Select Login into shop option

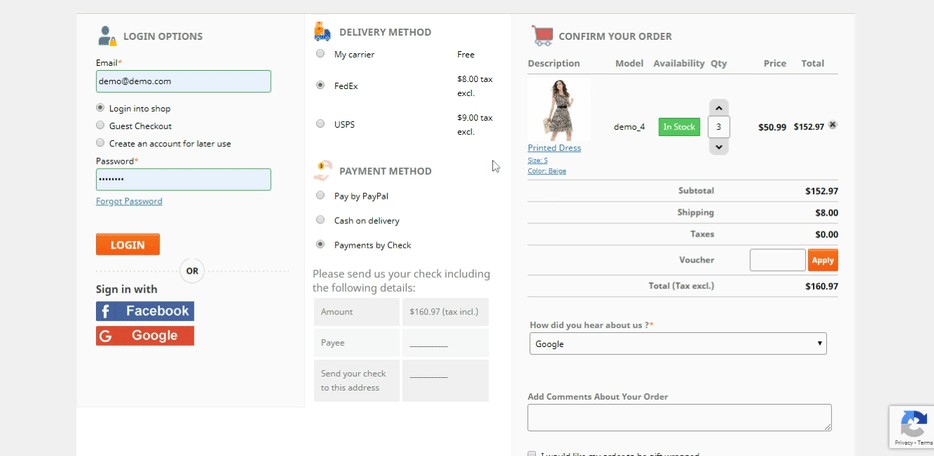100,108
